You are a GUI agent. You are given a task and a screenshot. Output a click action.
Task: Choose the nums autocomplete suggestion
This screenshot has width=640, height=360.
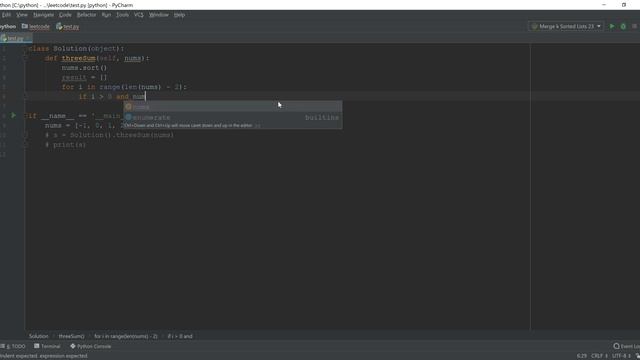(x=233, y=107)
